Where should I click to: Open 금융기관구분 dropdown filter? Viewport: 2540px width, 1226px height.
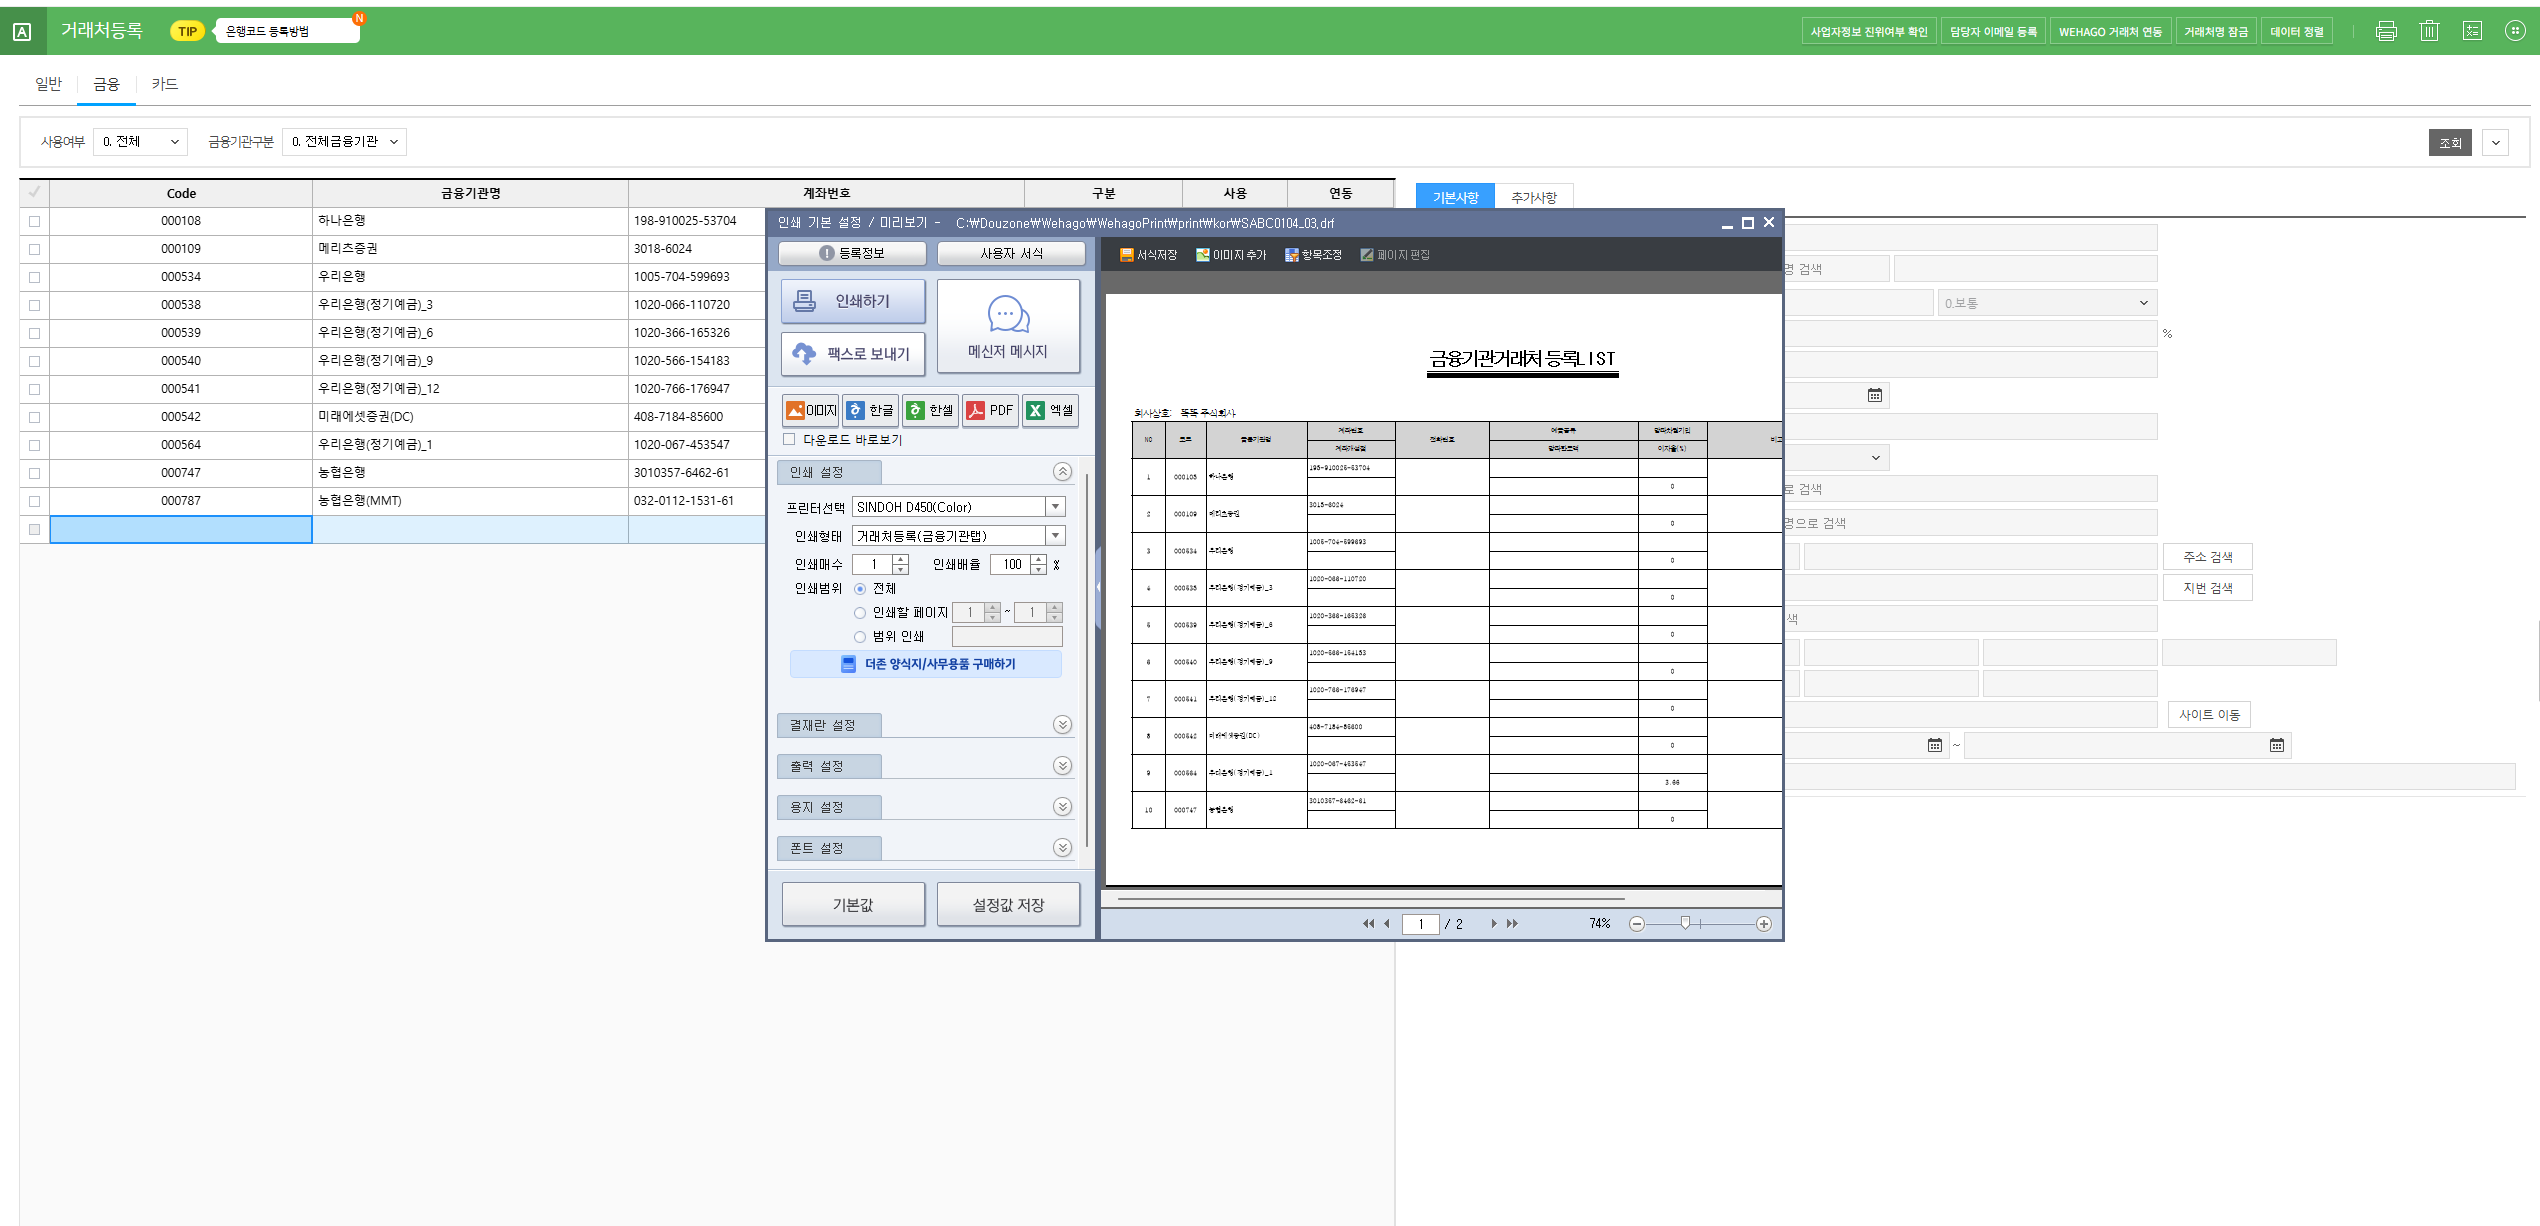pos(344,142)
